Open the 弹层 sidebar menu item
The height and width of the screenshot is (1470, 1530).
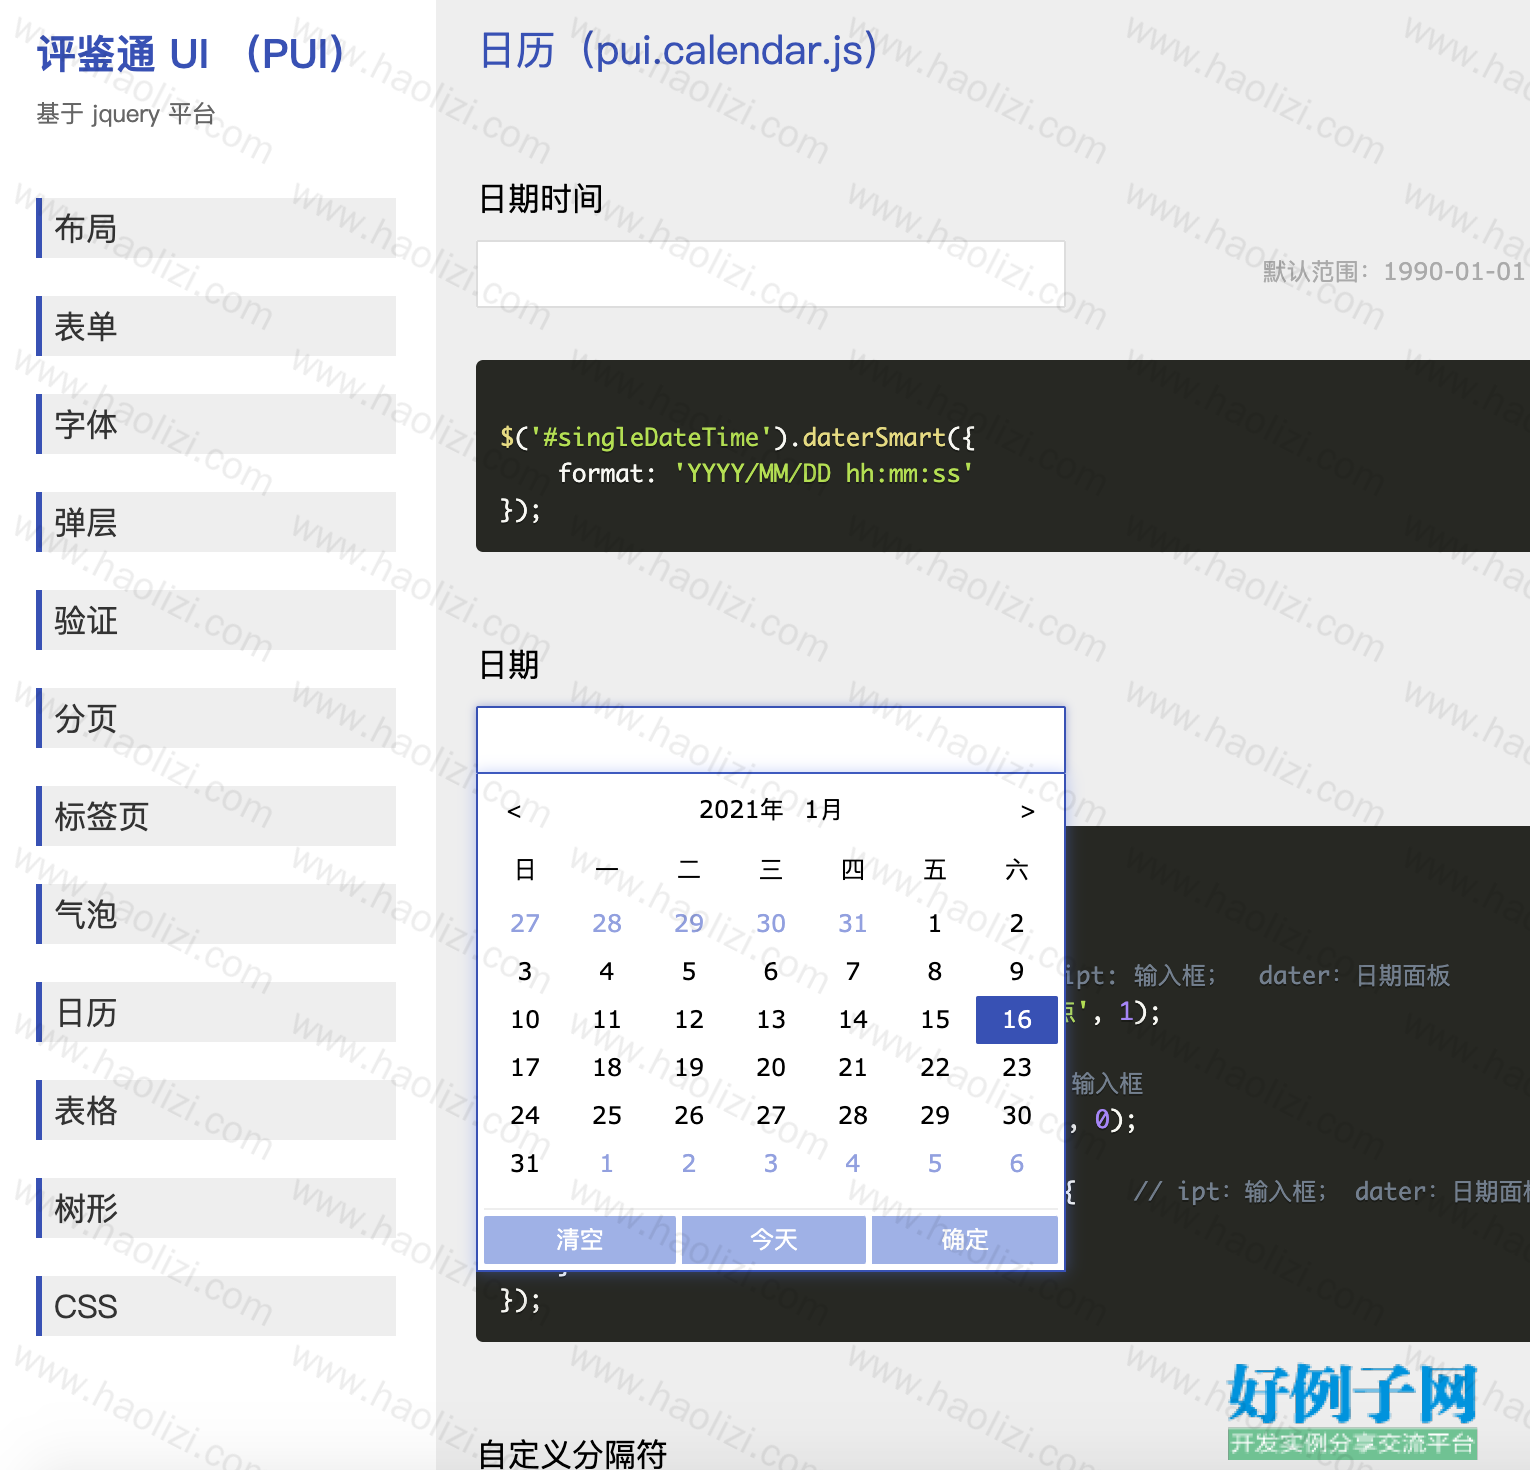tap(216, 522)
